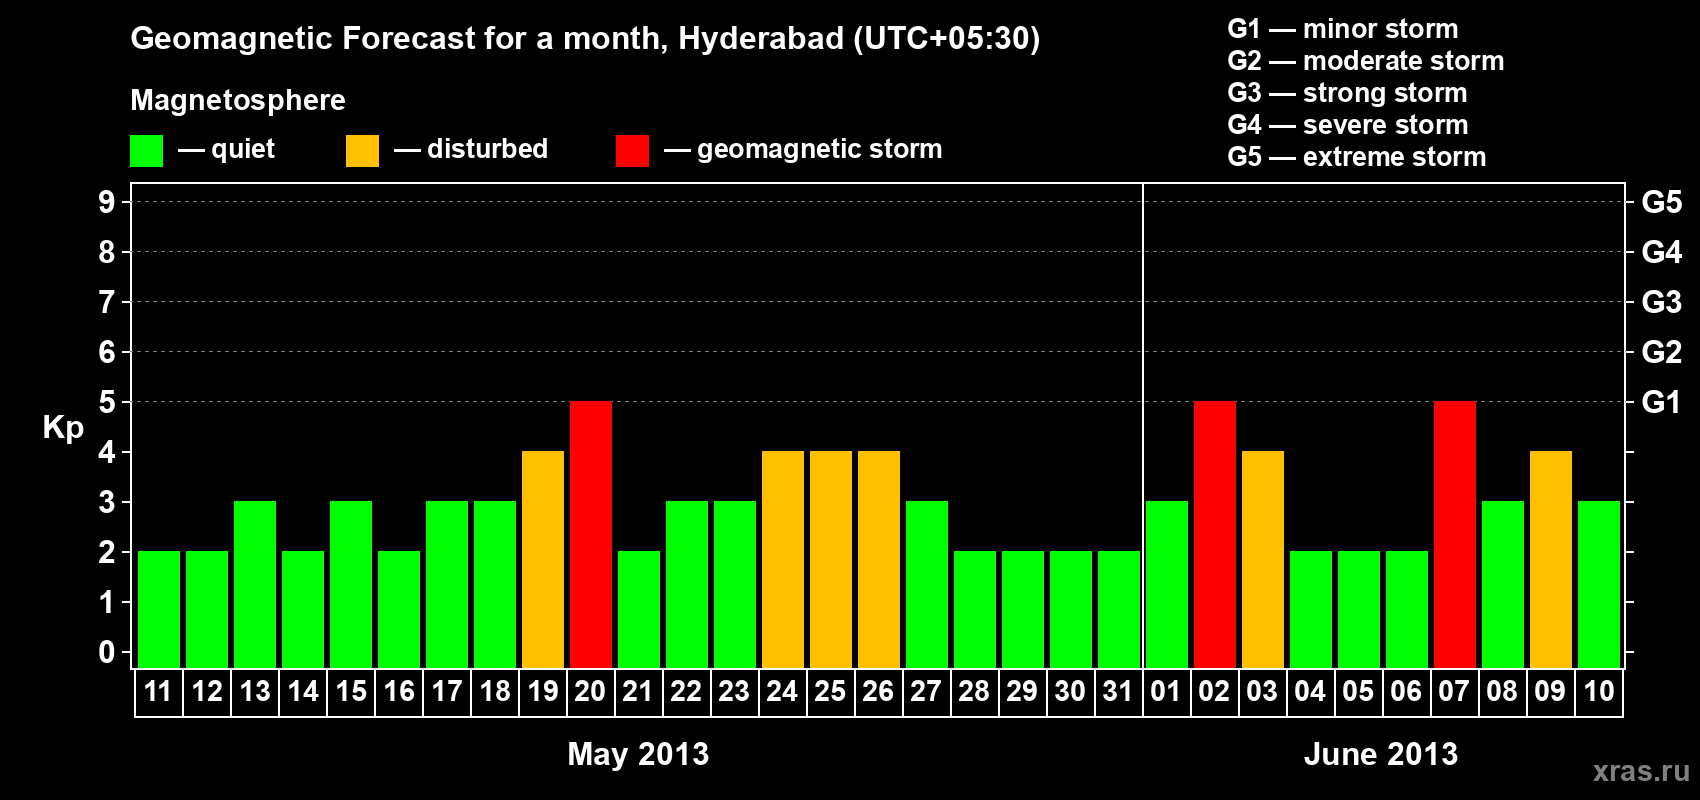Viewport: 1700px width, 800px height.
Task: Click date label 28 on the axis
Action: click(974, 692)
